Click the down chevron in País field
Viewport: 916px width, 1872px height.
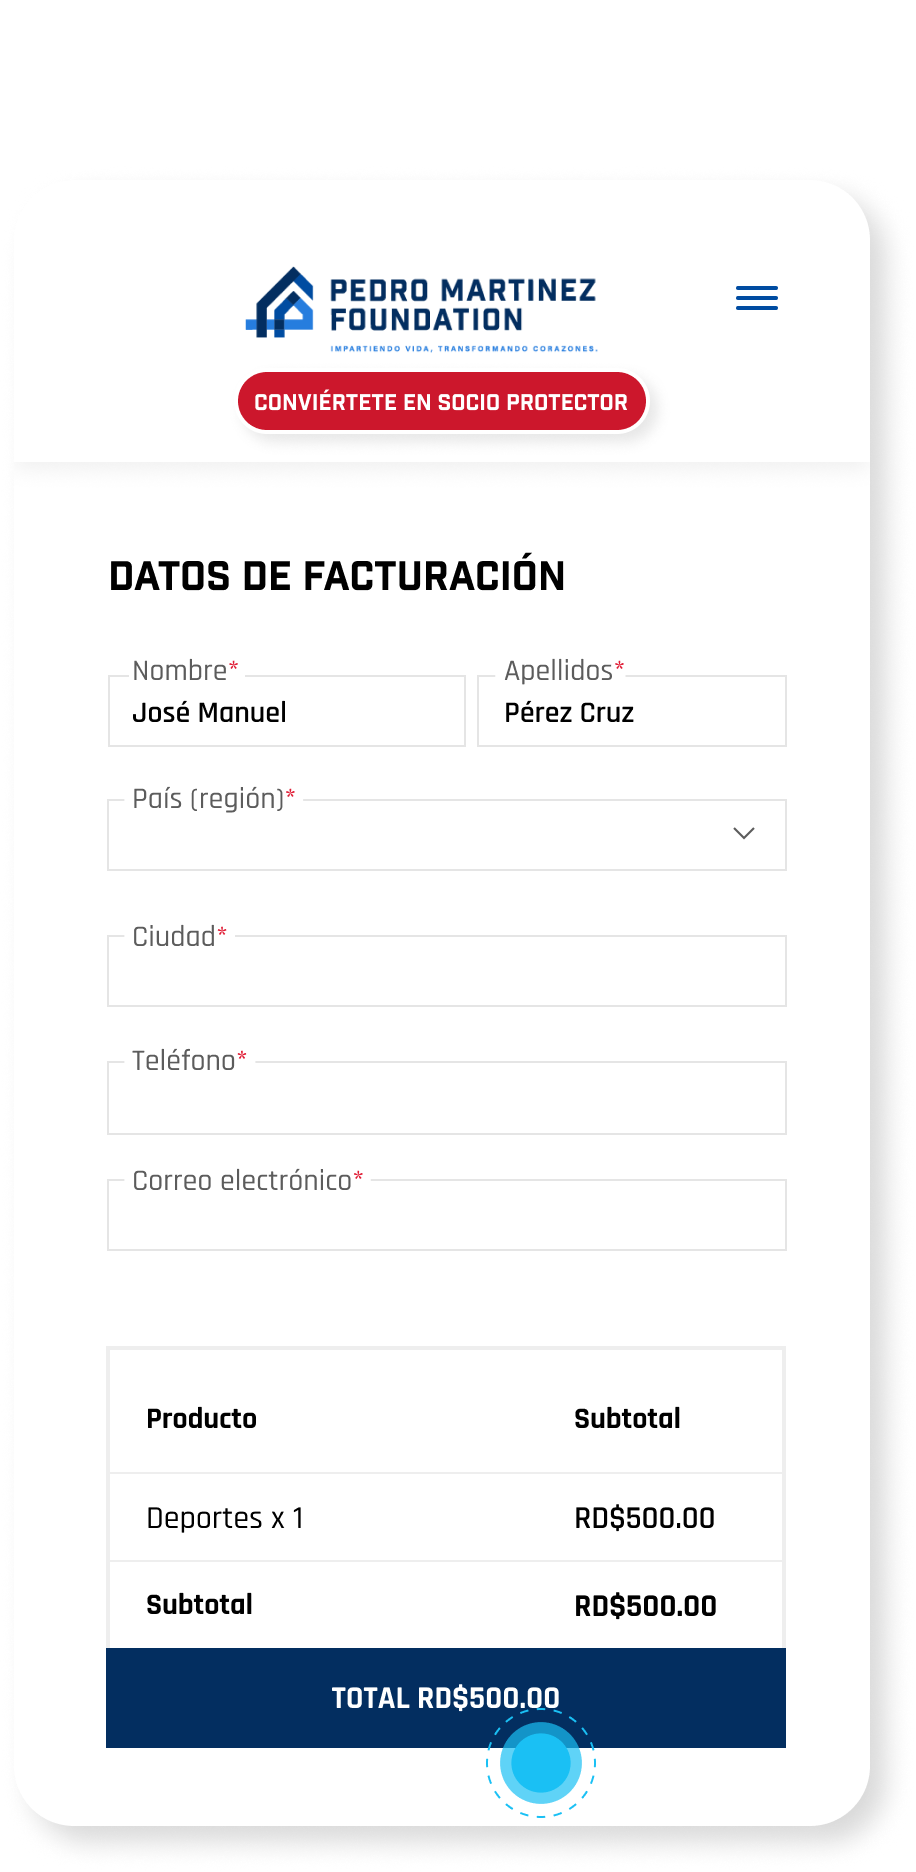coord(744,833)
